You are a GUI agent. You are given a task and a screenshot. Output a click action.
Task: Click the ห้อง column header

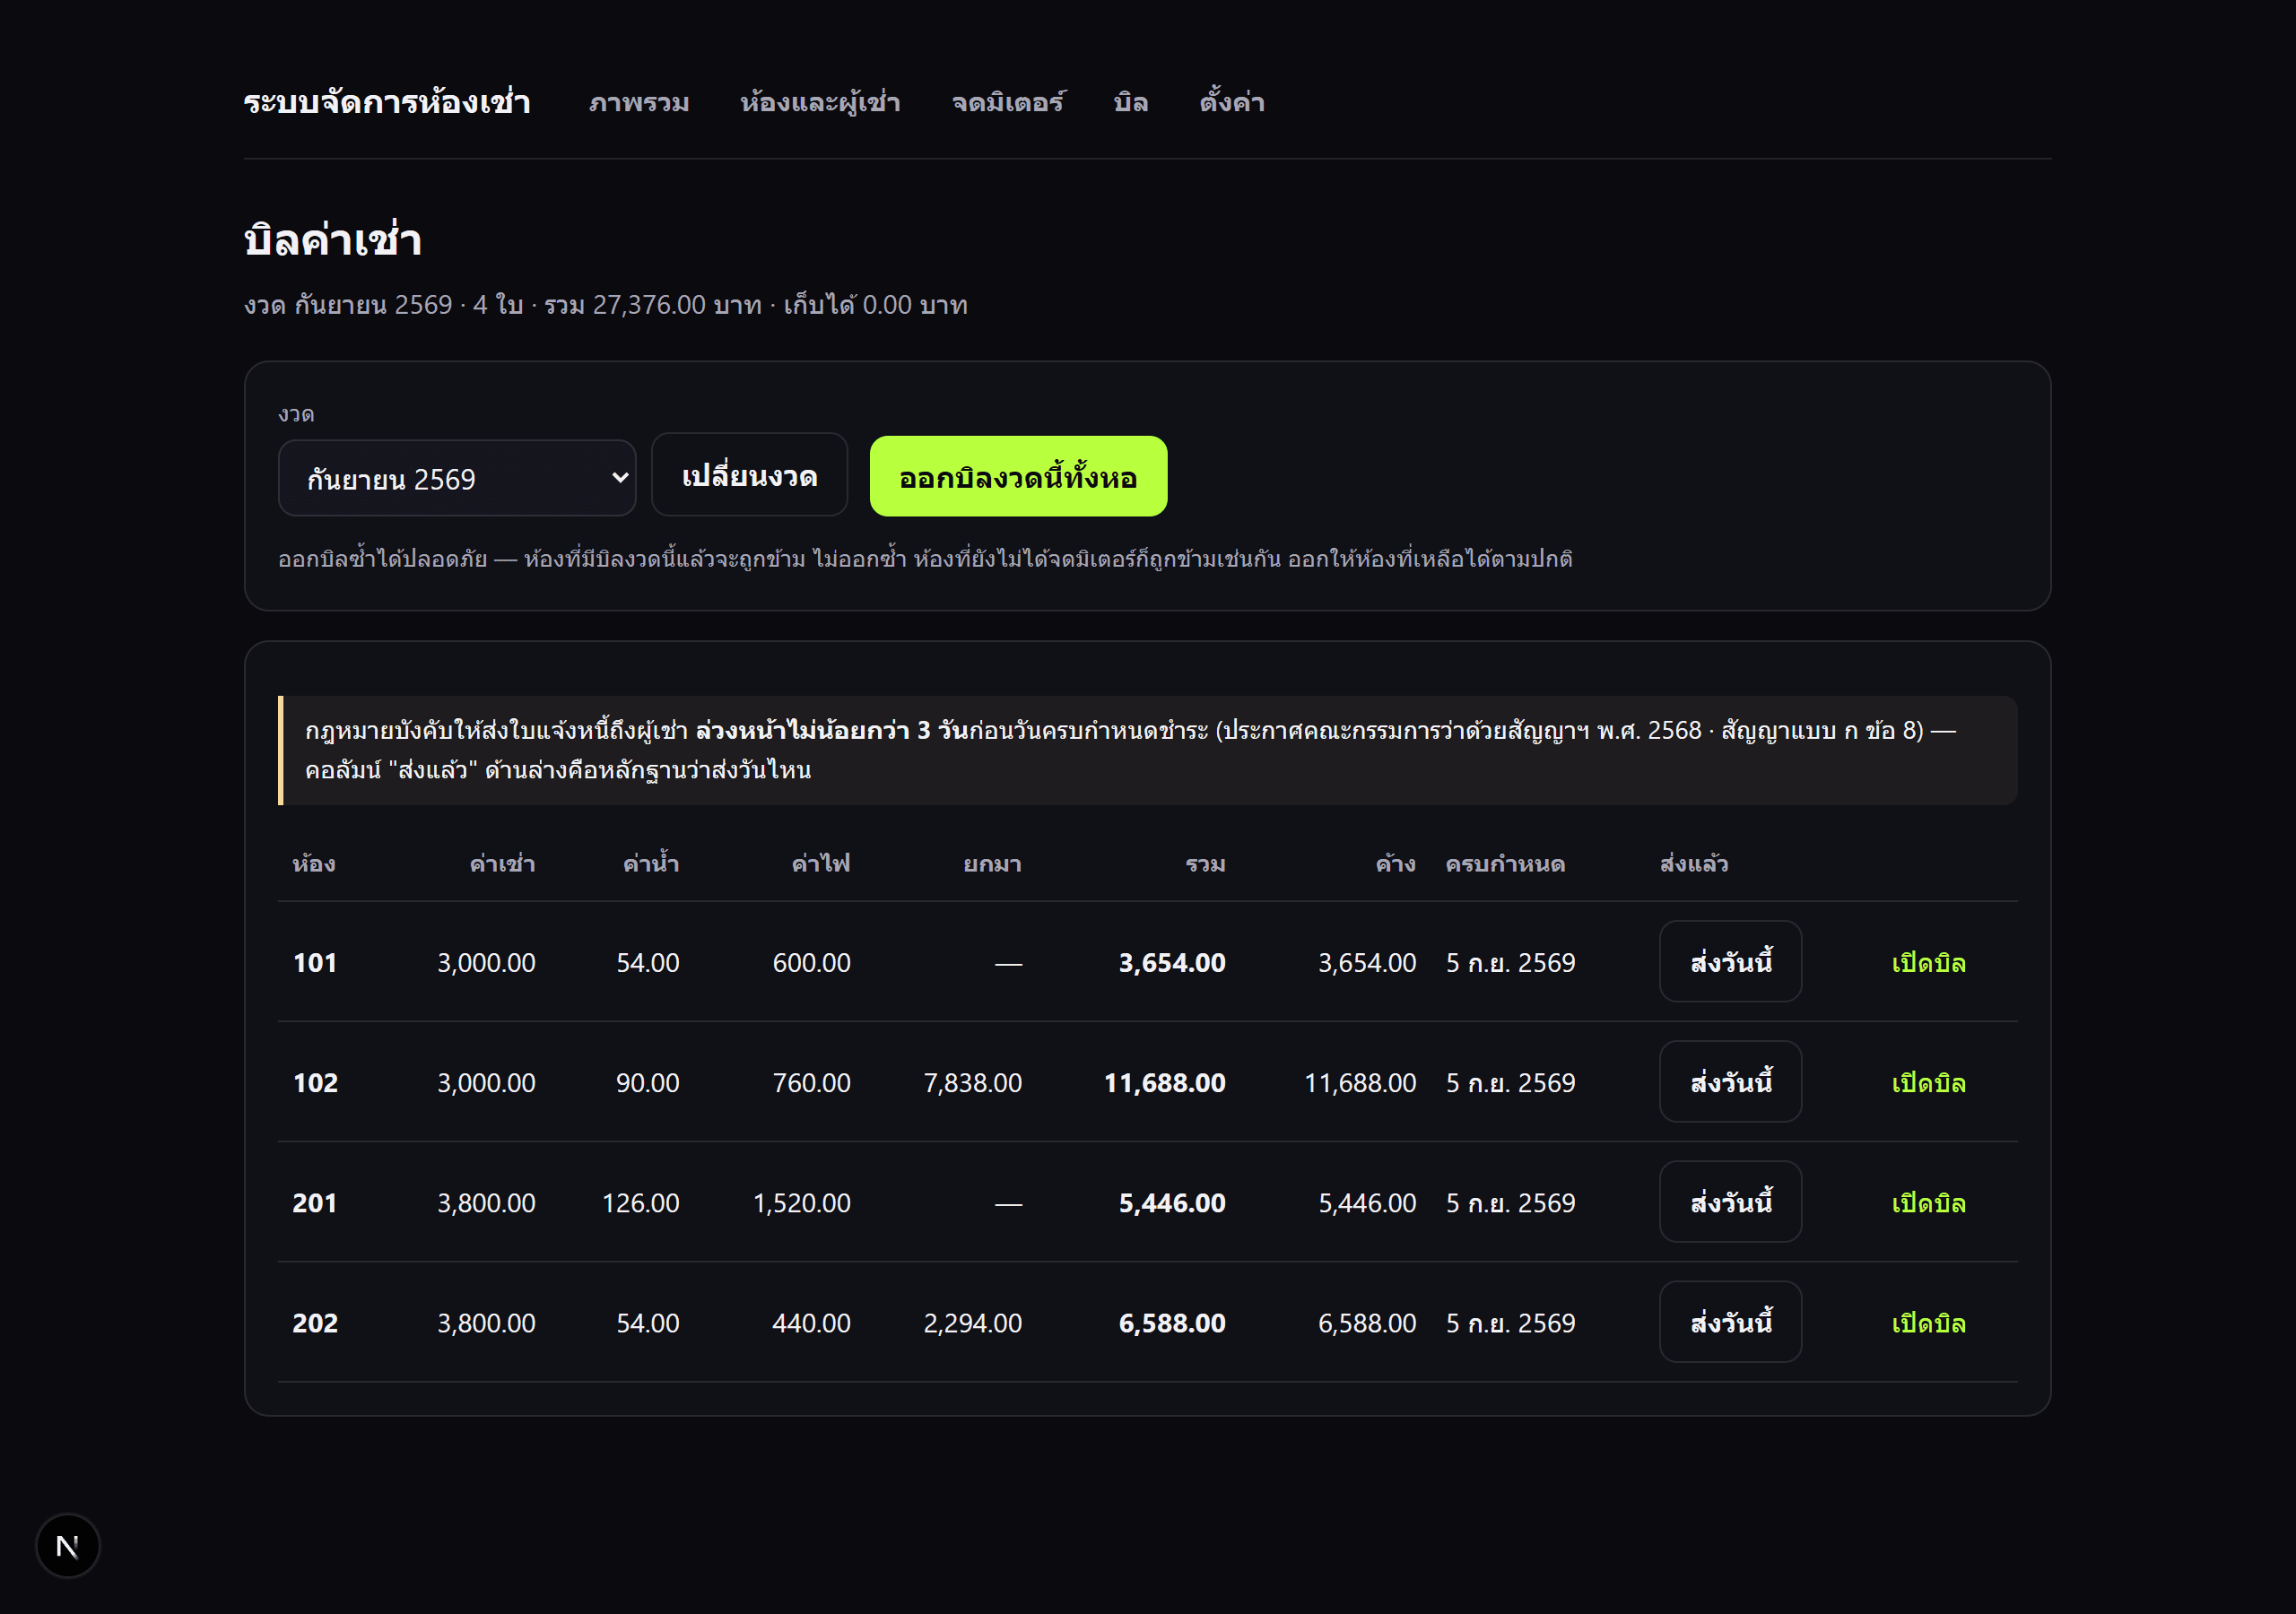314,863
